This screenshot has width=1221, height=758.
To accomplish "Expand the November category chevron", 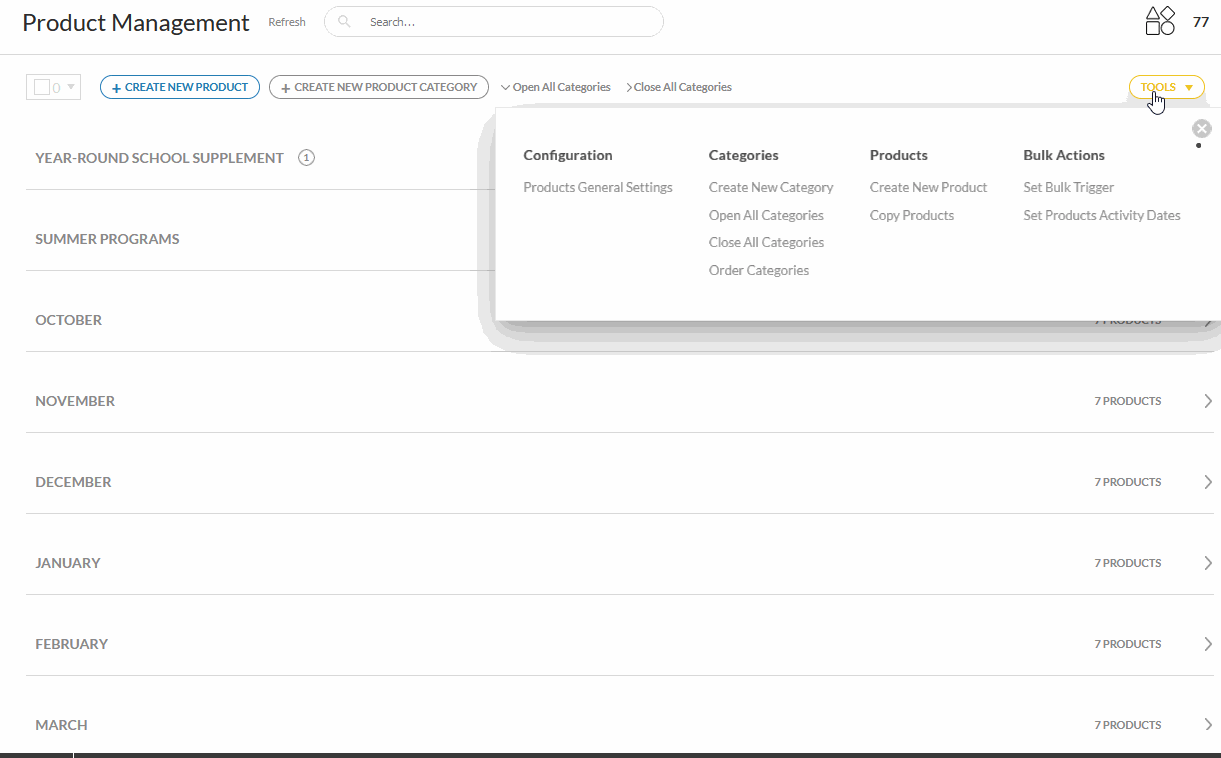I will point(1208,401).
